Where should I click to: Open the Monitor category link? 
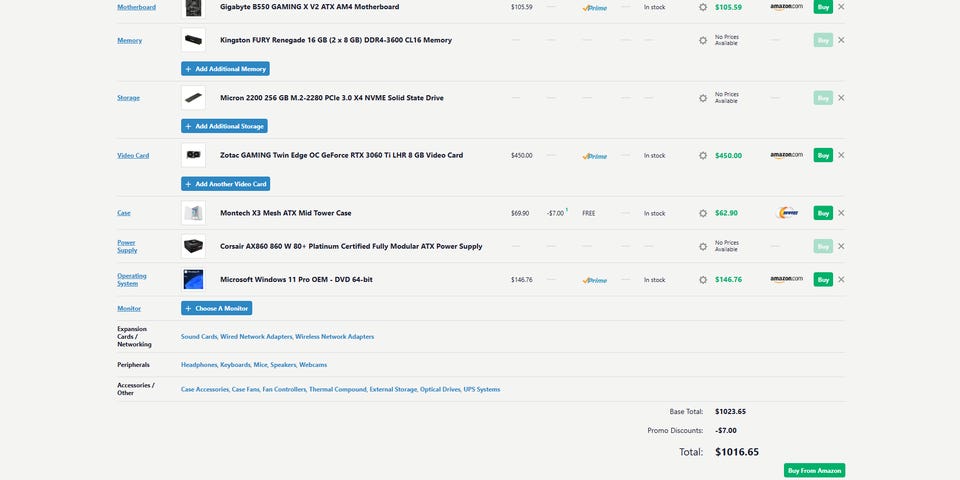(129, 309)
